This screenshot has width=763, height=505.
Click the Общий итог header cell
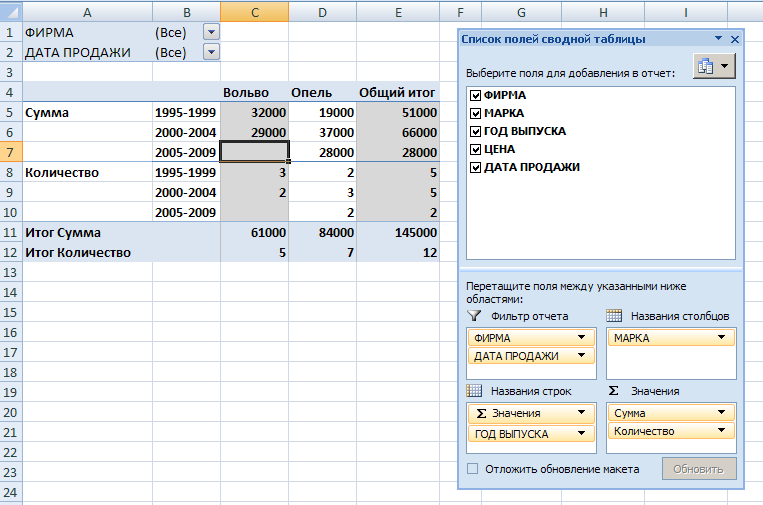point(398,92)
